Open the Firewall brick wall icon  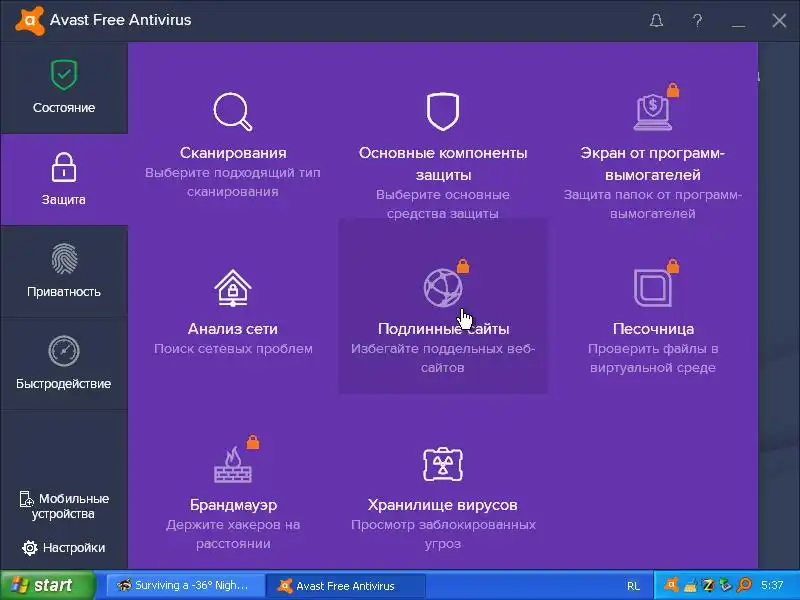click(233, 464)
